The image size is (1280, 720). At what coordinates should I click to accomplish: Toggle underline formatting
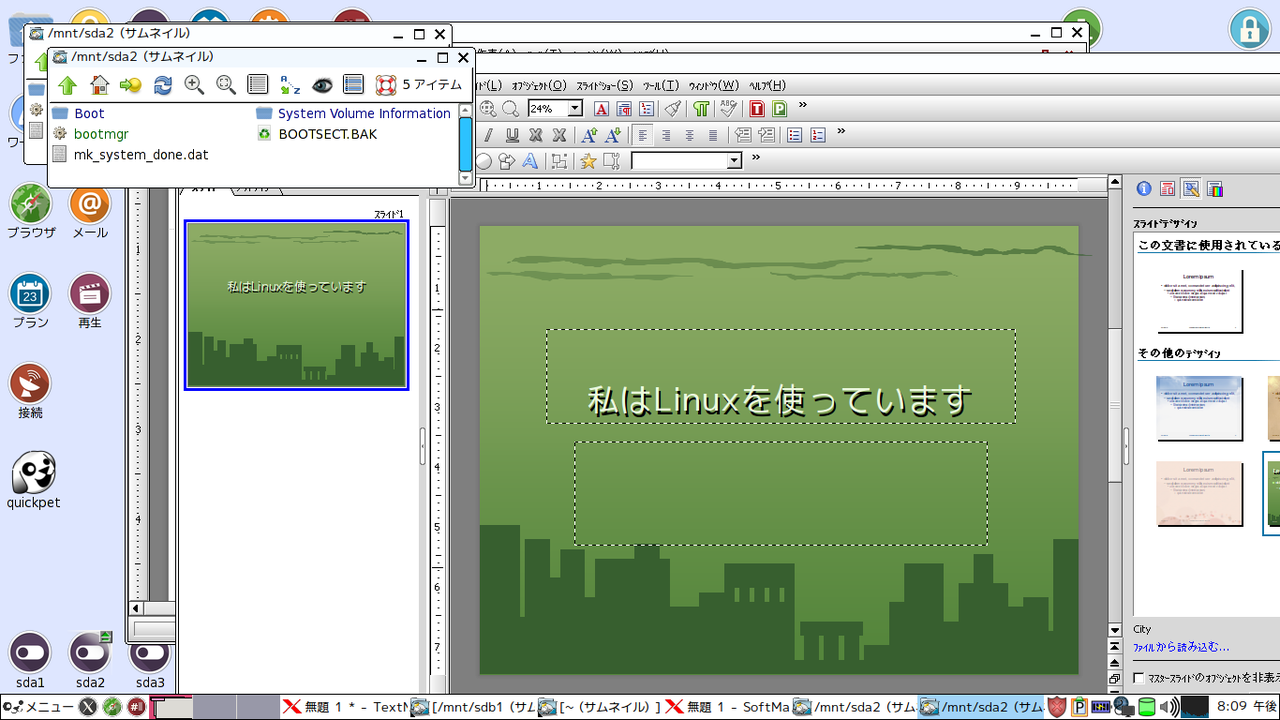click(x=512, y=135)
